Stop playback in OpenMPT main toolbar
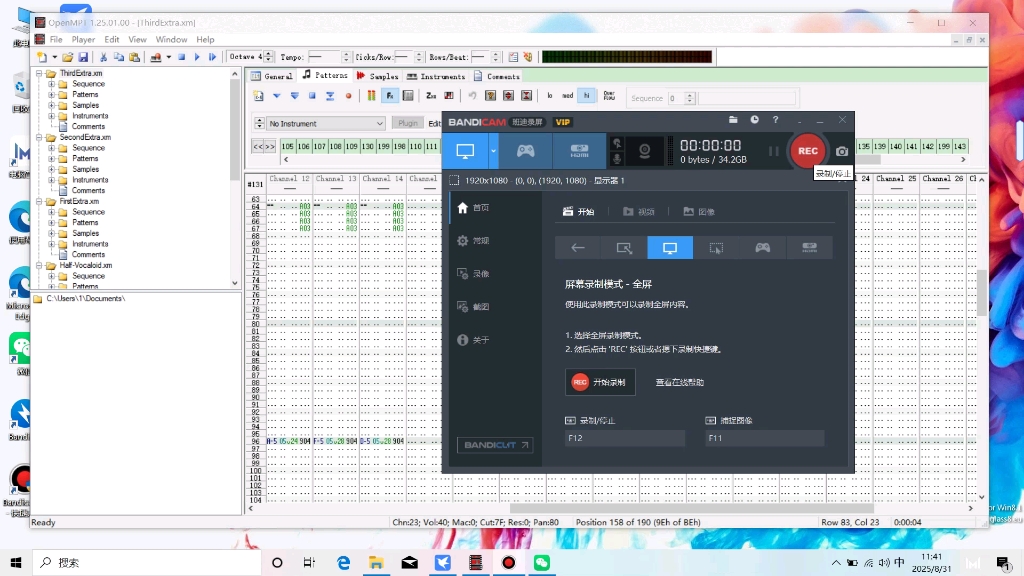The image size is (1024, 576). tap(182, 57)
